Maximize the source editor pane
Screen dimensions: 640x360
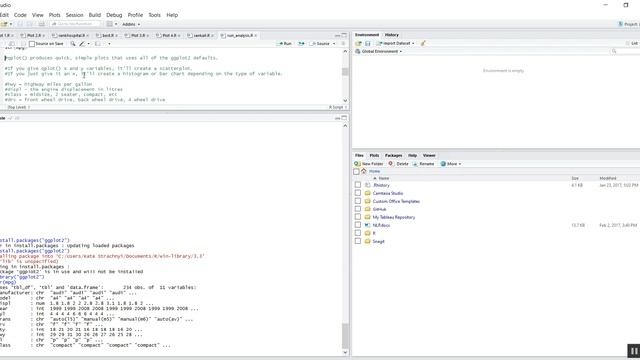pos(344,36)
